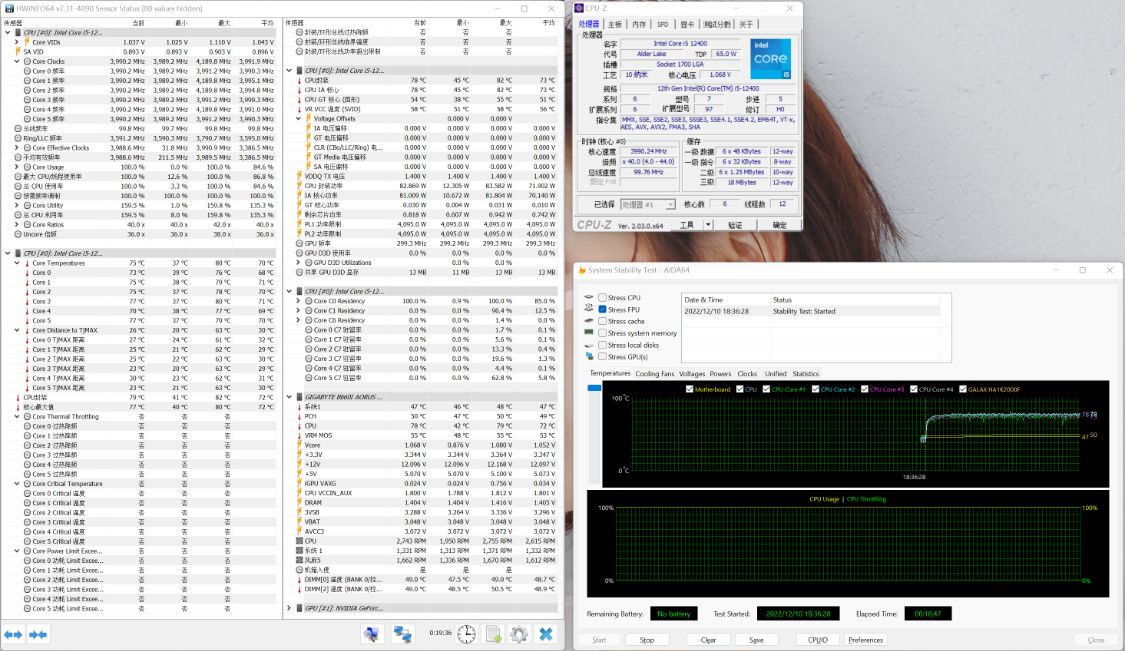
Task: Click the Stop button in AIDA64
Action: (x=647, y=640)
